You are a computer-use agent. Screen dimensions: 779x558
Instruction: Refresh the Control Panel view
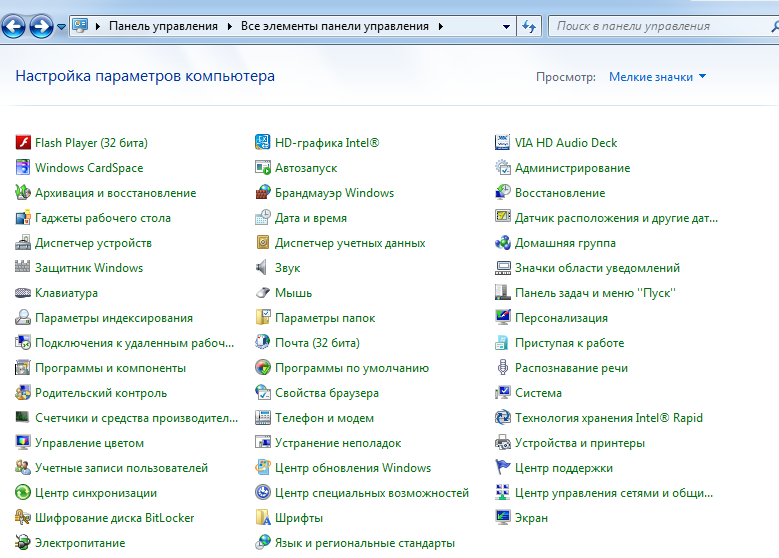point(529,26)
